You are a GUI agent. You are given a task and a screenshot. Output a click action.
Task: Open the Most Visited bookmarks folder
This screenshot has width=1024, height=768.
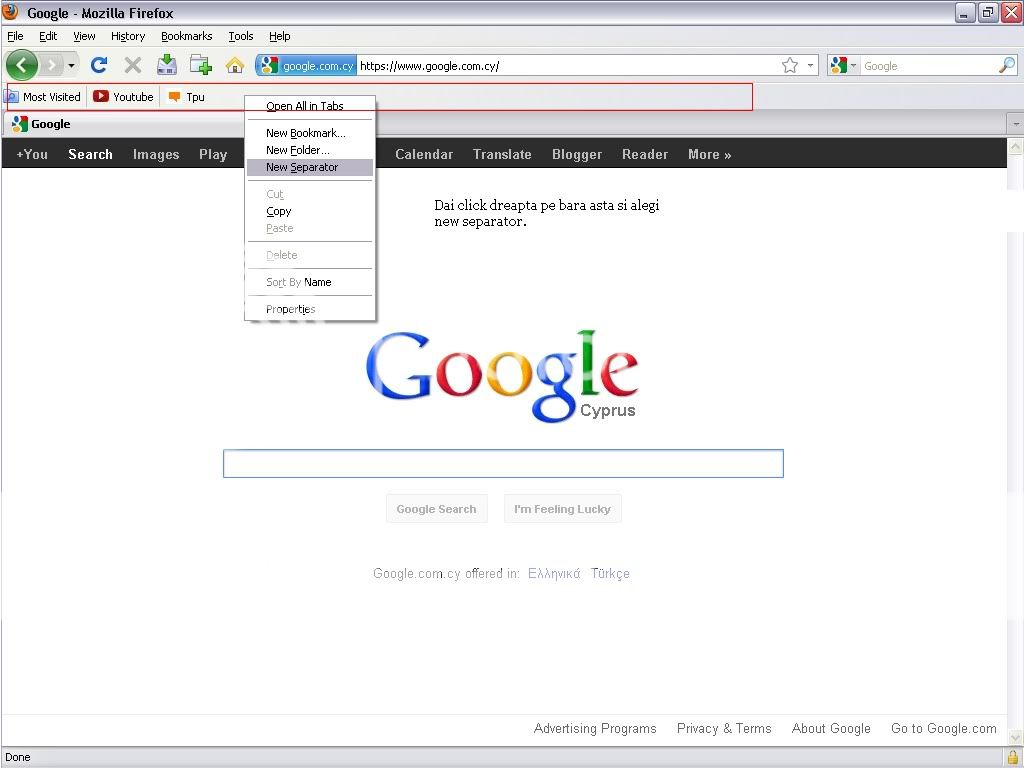coord(43,97)
